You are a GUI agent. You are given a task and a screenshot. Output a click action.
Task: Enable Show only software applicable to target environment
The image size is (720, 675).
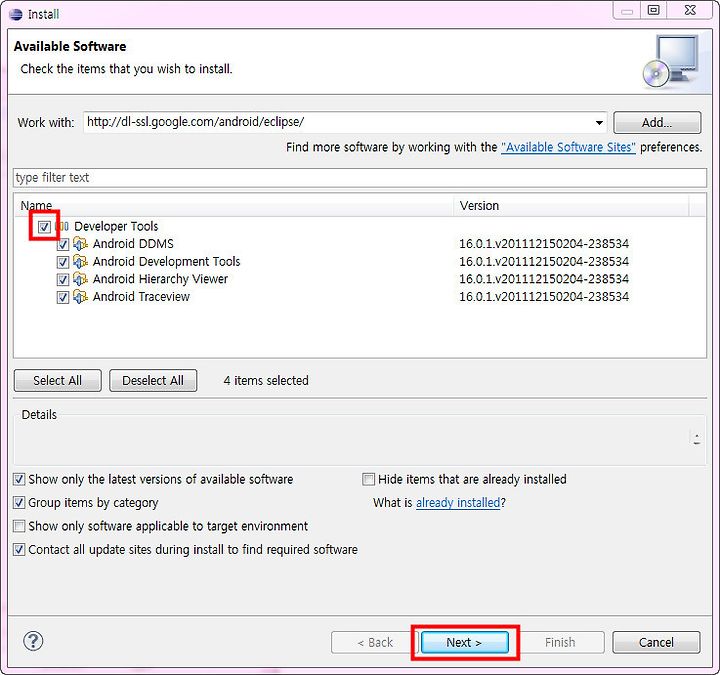coord(19,526)
